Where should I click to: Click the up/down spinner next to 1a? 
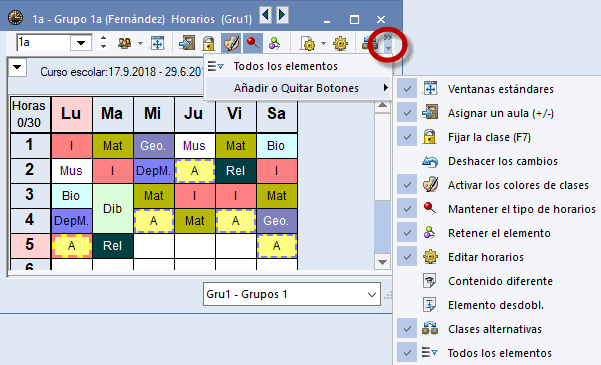pos(103,43)
